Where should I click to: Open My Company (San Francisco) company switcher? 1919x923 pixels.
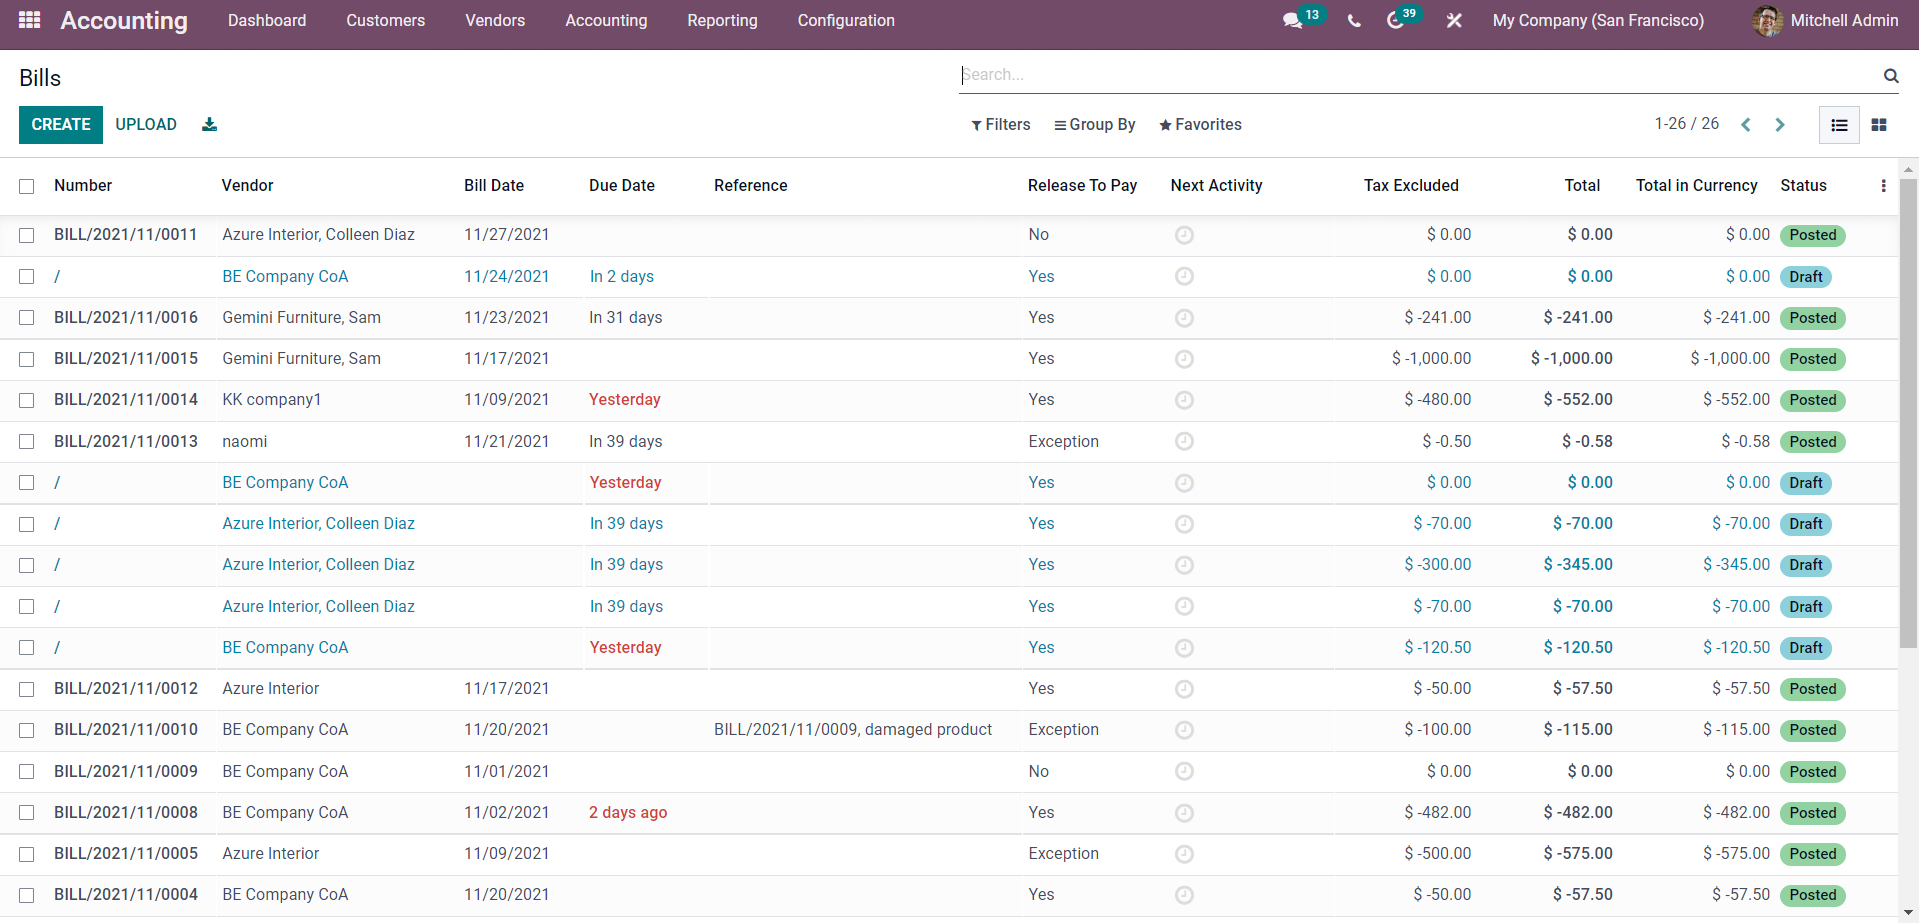click(1598, 21)
